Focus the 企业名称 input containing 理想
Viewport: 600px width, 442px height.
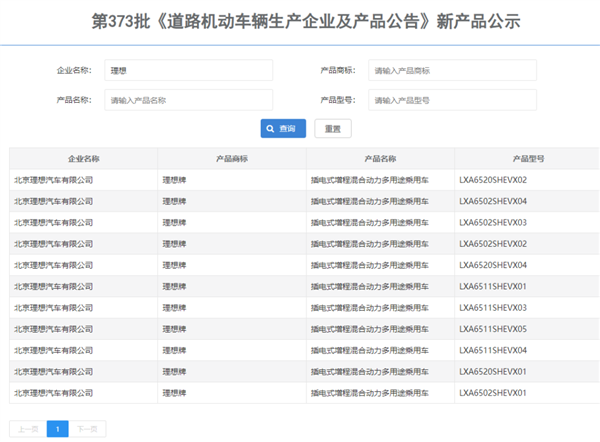[x=189, y=70]
